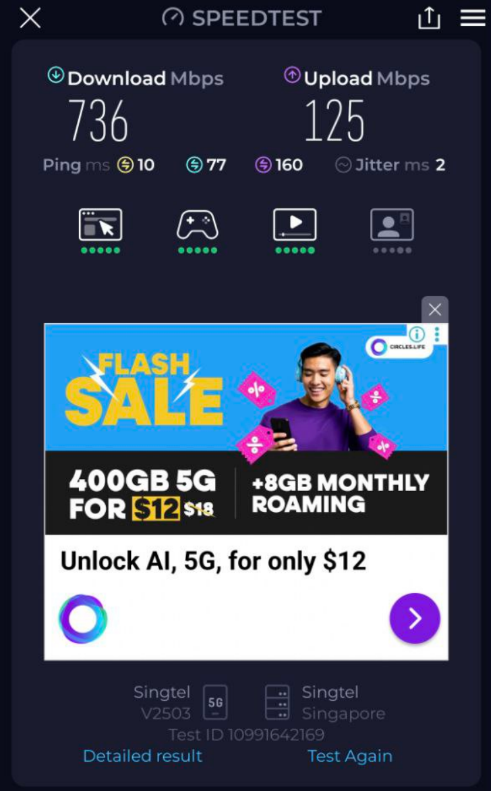Tap the 5G phone device icon
This screenshot has height=791, width=491.
(x=215, y=702)
